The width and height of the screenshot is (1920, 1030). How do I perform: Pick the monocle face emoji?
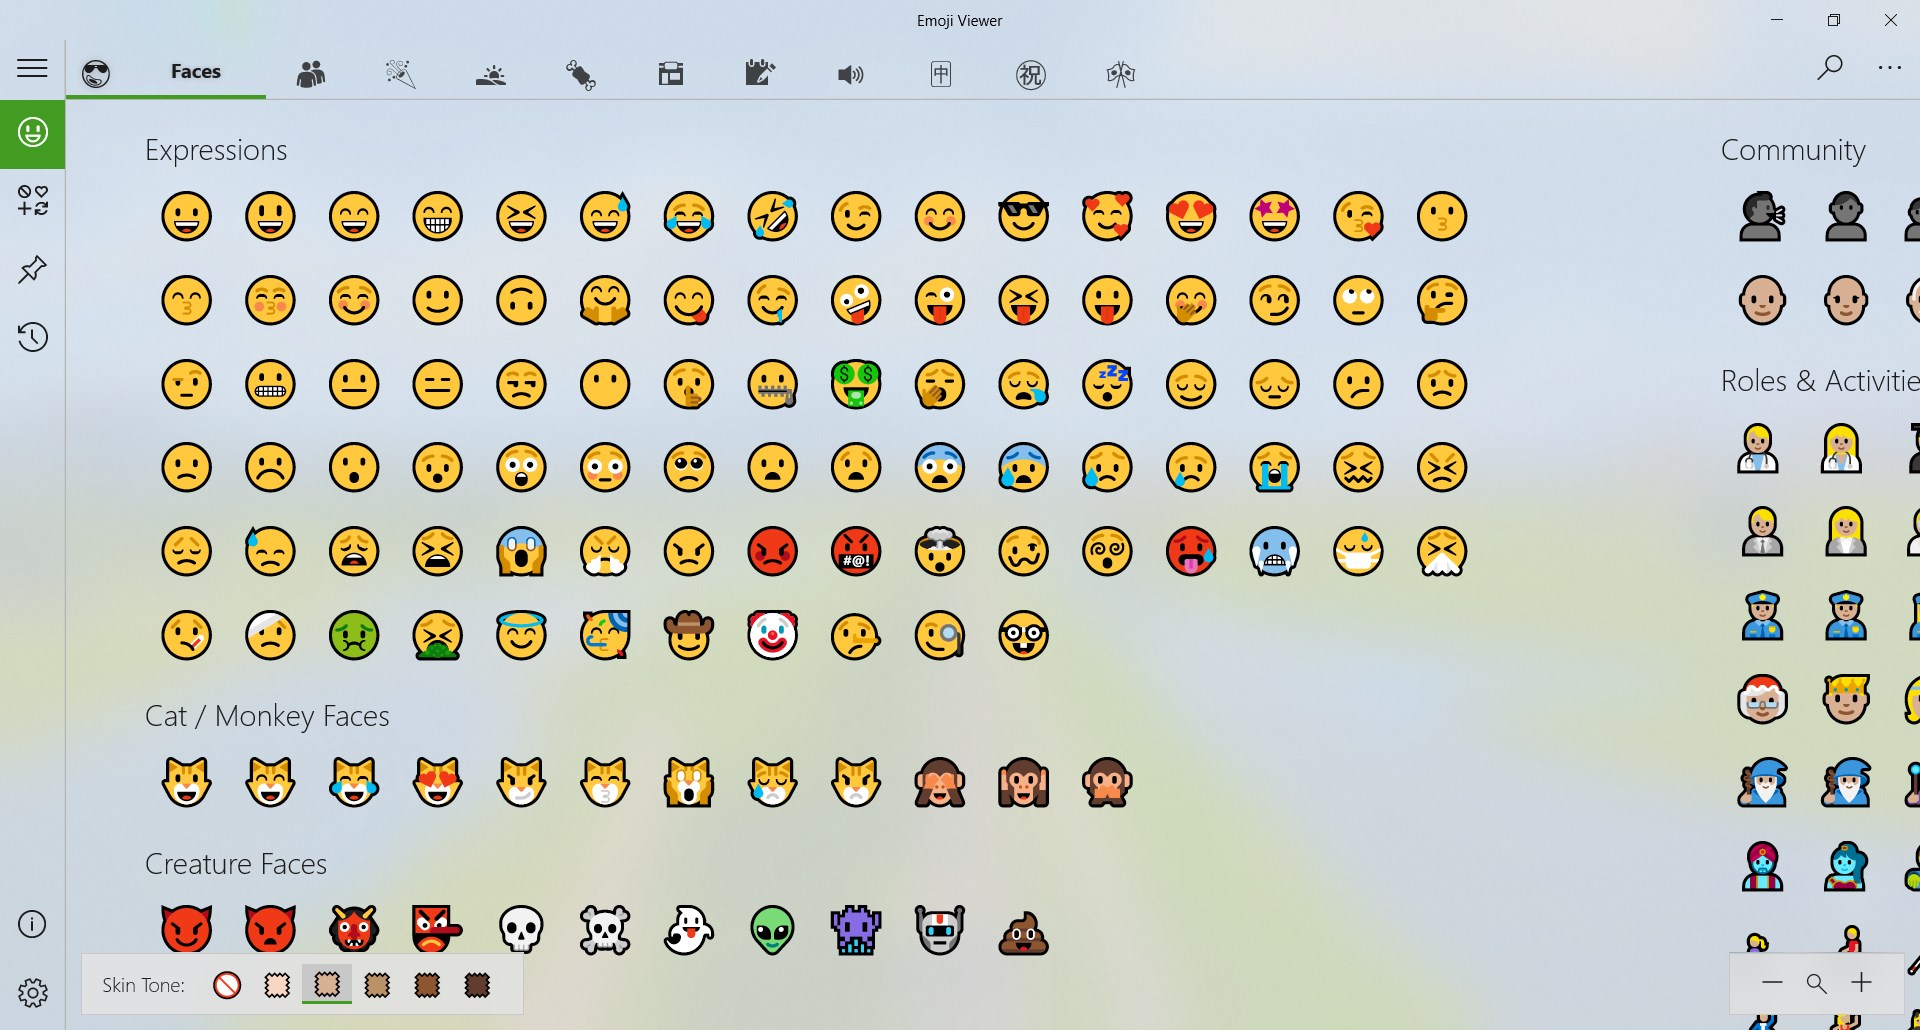click(x=940, y=635)
